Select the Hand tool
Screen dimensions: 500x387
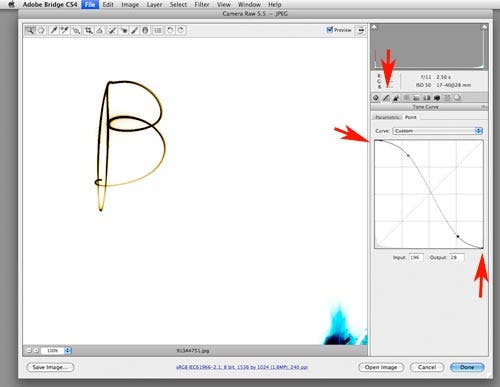(x=41, y=30)
